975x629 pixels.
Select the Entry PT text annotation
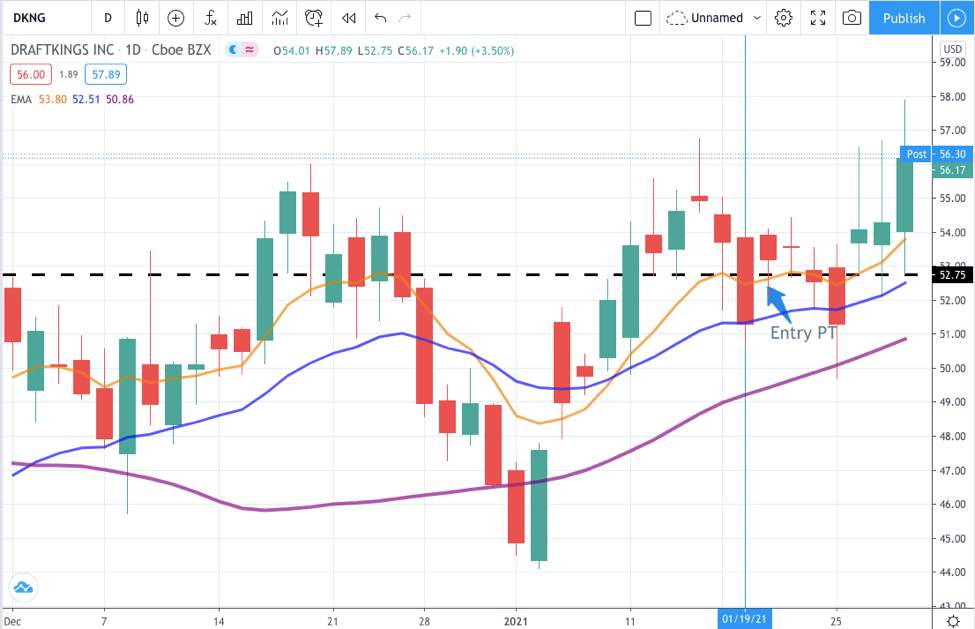803,333
